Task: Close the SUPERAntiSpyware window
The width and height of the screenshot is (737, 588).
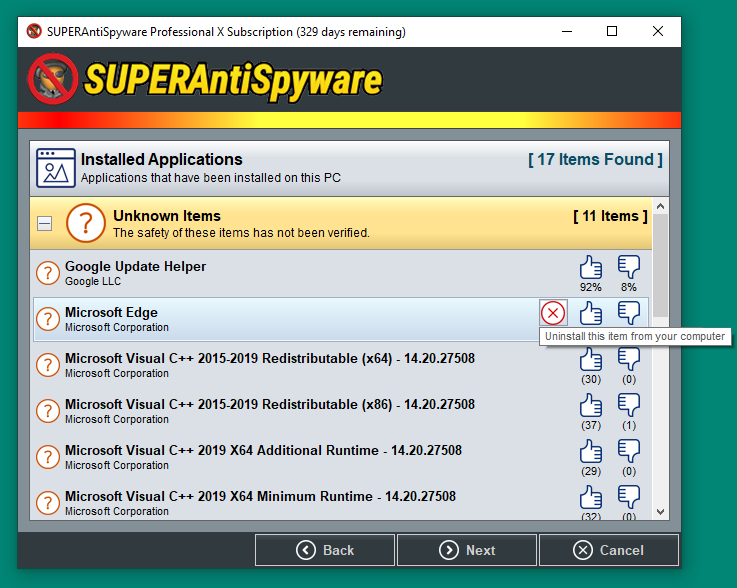Action: click(658, 31)
